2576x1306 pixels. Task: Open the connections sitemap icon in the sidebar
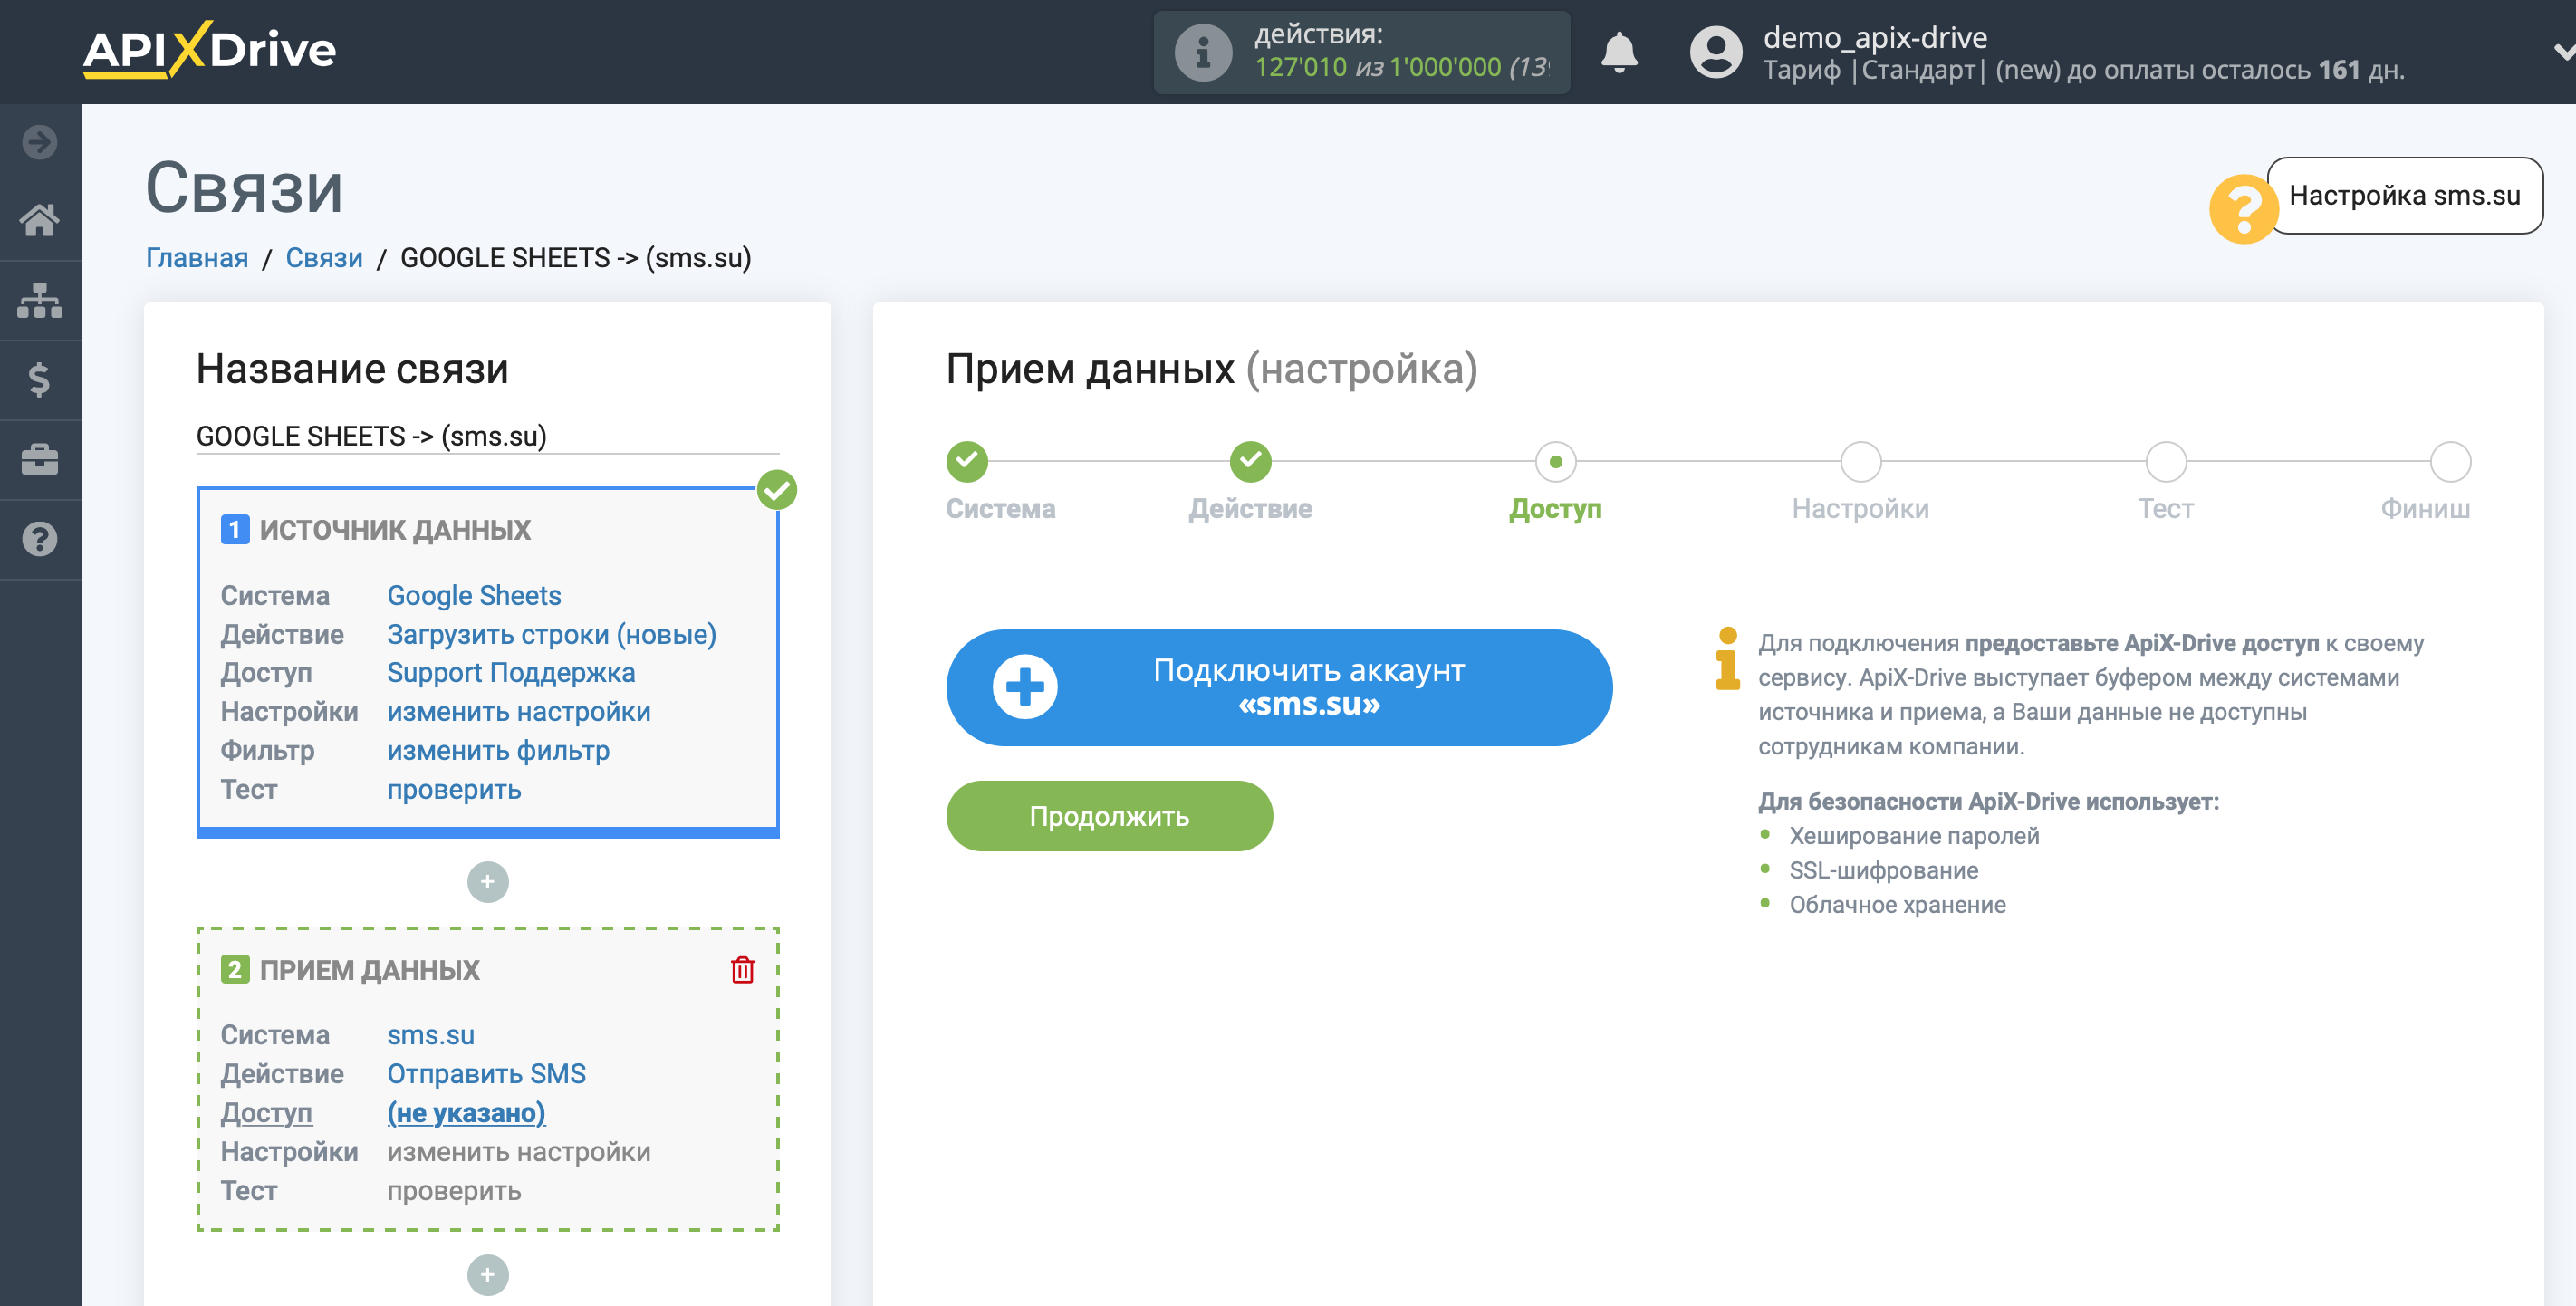(x=40, y=300)
